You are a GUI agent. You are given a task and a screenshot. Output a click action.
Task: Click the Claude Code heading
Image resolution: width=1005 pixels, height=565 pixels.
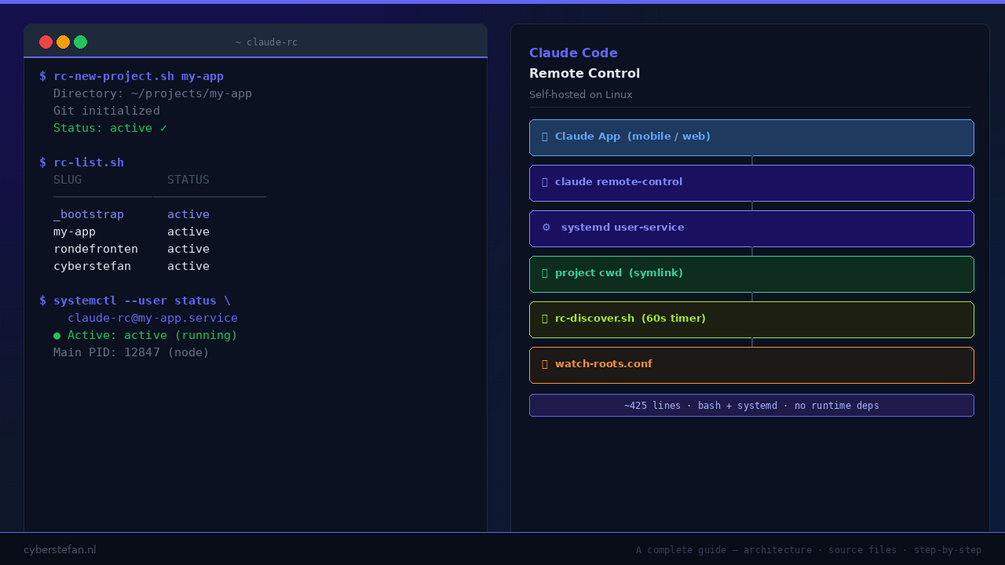(x=573, y=53)
